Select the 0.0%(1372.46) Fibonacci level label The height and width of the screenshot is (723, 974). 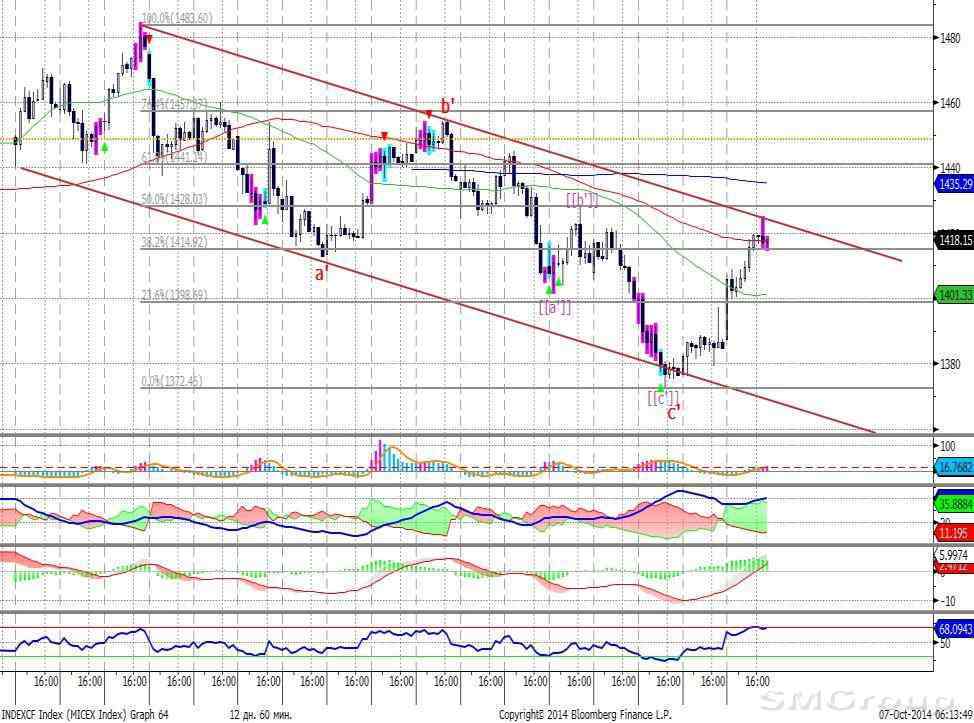(173, 381)
